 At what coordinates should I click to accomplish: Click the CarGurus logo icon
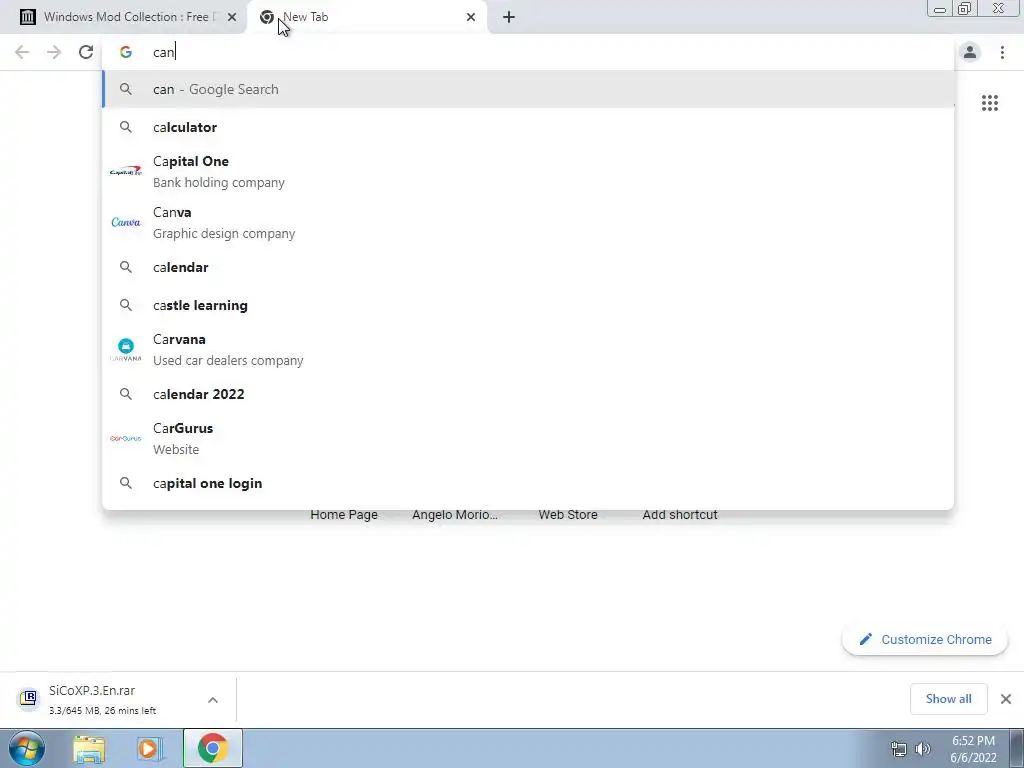tap(125, 438)
